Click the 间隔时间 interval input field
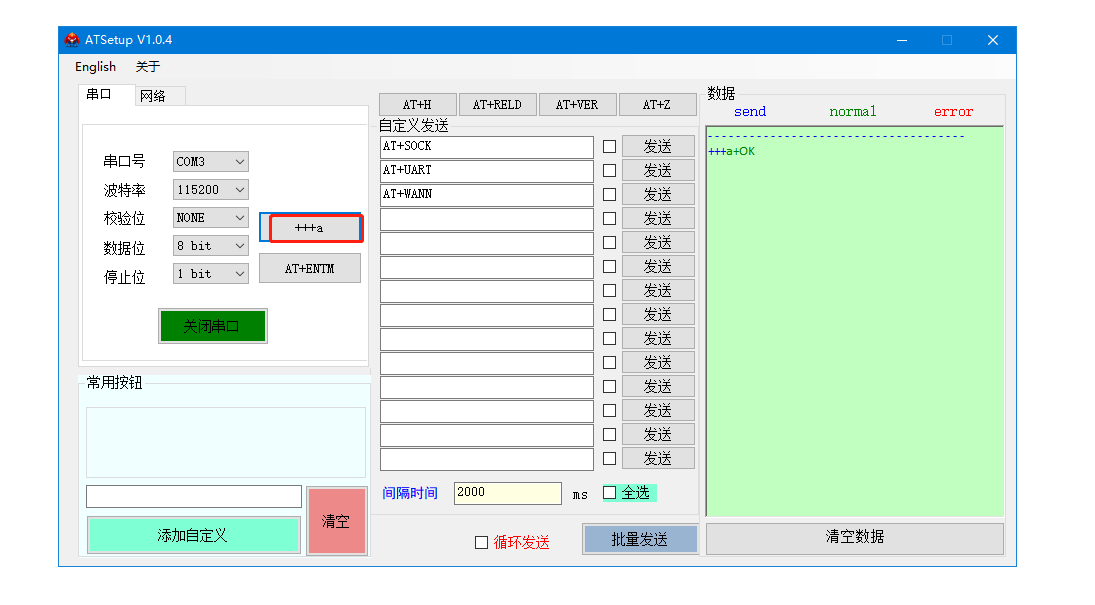 click(x=507, y=493)
